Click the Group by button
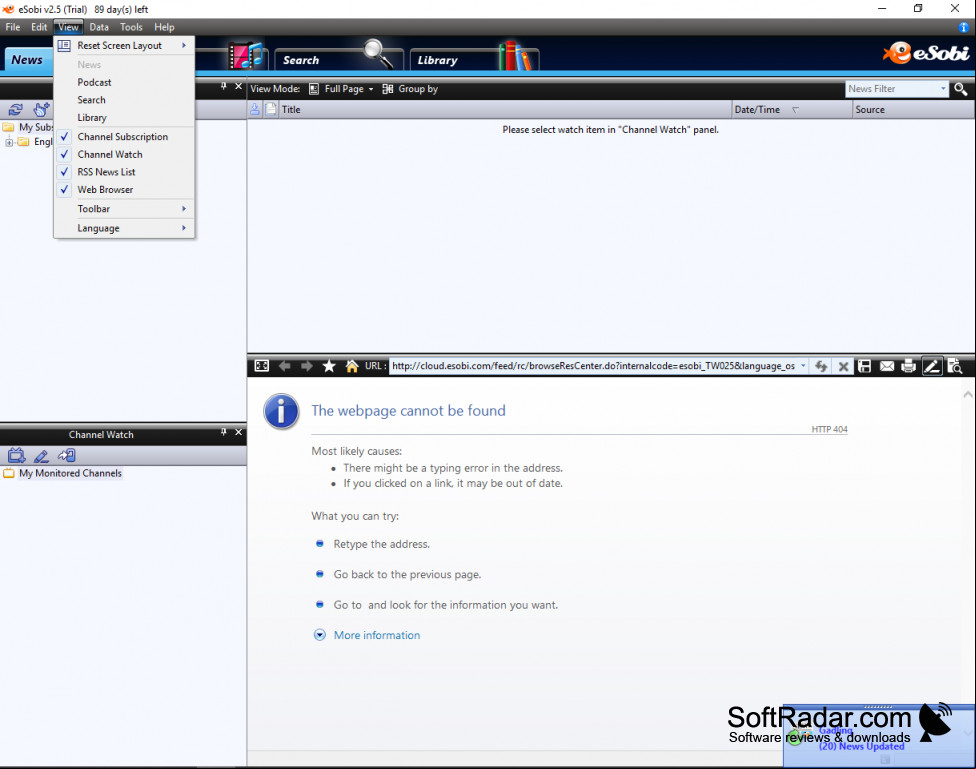This screenshot has height=769, width=976. [410, 89]
